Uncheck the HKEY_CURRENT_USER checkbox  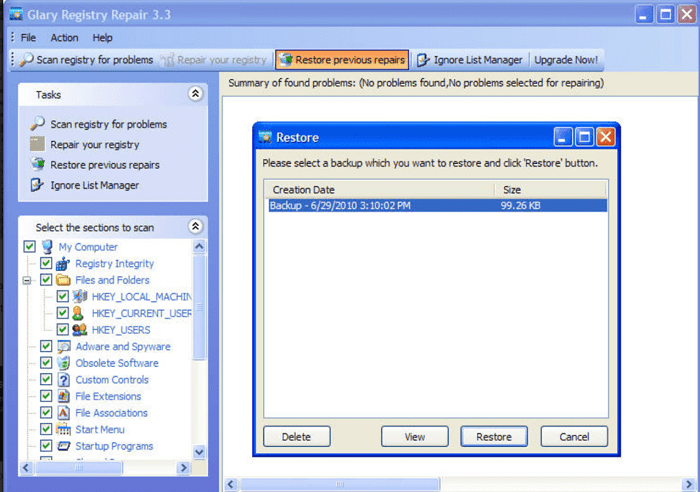tap(62, 313)
